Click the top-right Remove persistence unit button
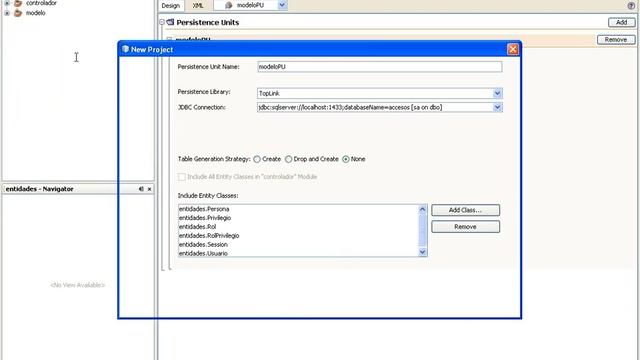 click(x=616, y=40)
